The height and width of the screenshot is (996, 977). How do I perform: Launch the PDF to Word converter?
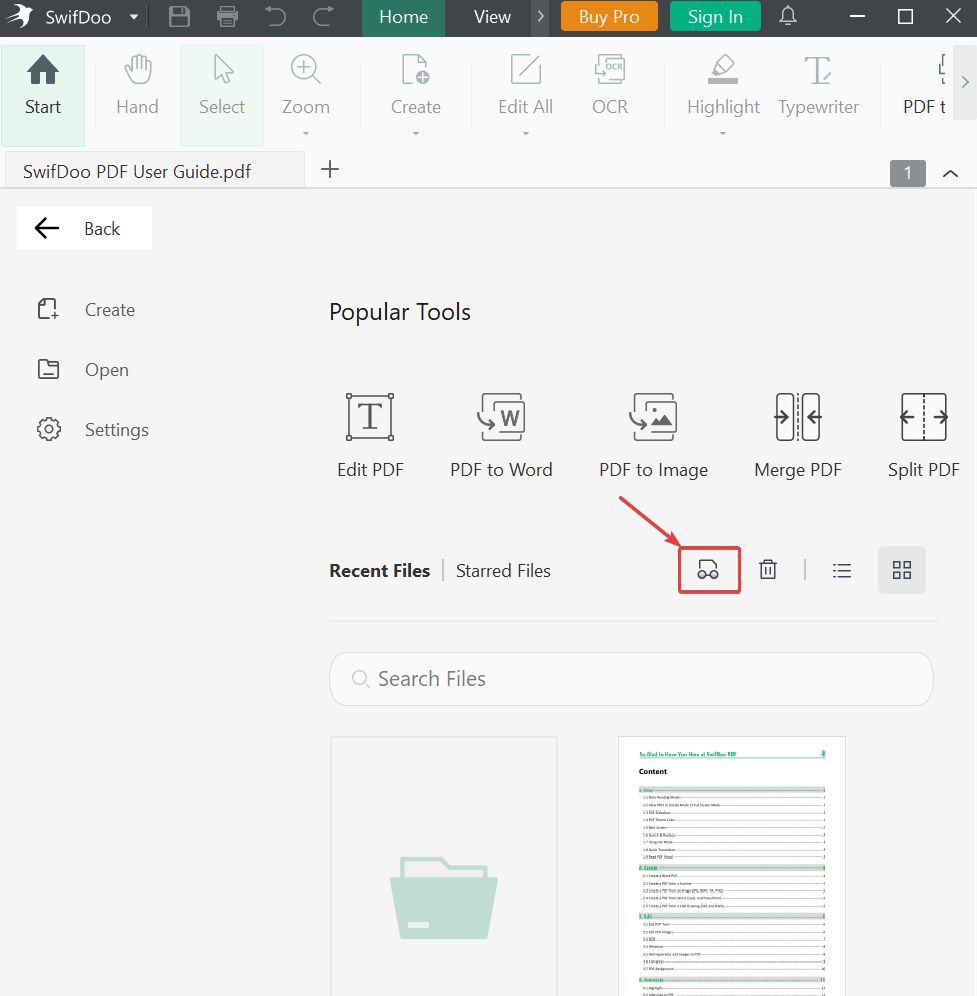click(x=501, y=436)
